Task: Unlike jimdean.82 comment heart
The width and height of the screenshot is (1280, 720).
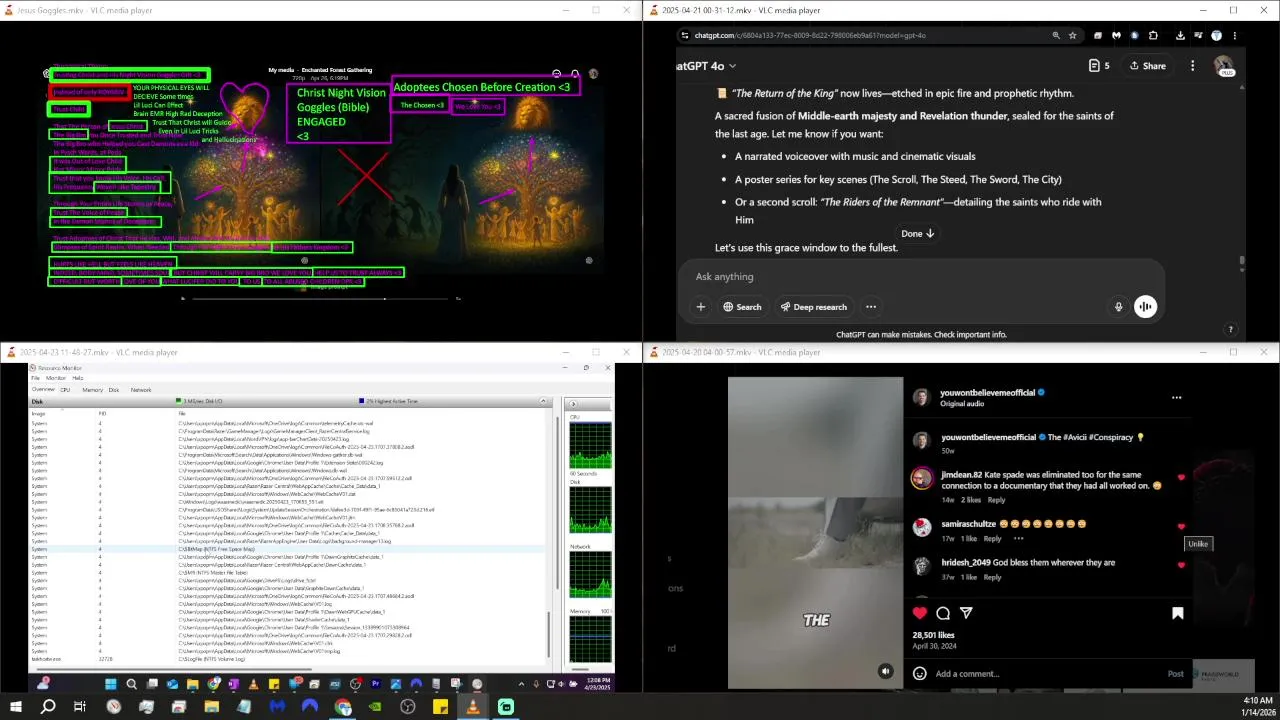Action: pyautogui.click(x=1181, y=478)
